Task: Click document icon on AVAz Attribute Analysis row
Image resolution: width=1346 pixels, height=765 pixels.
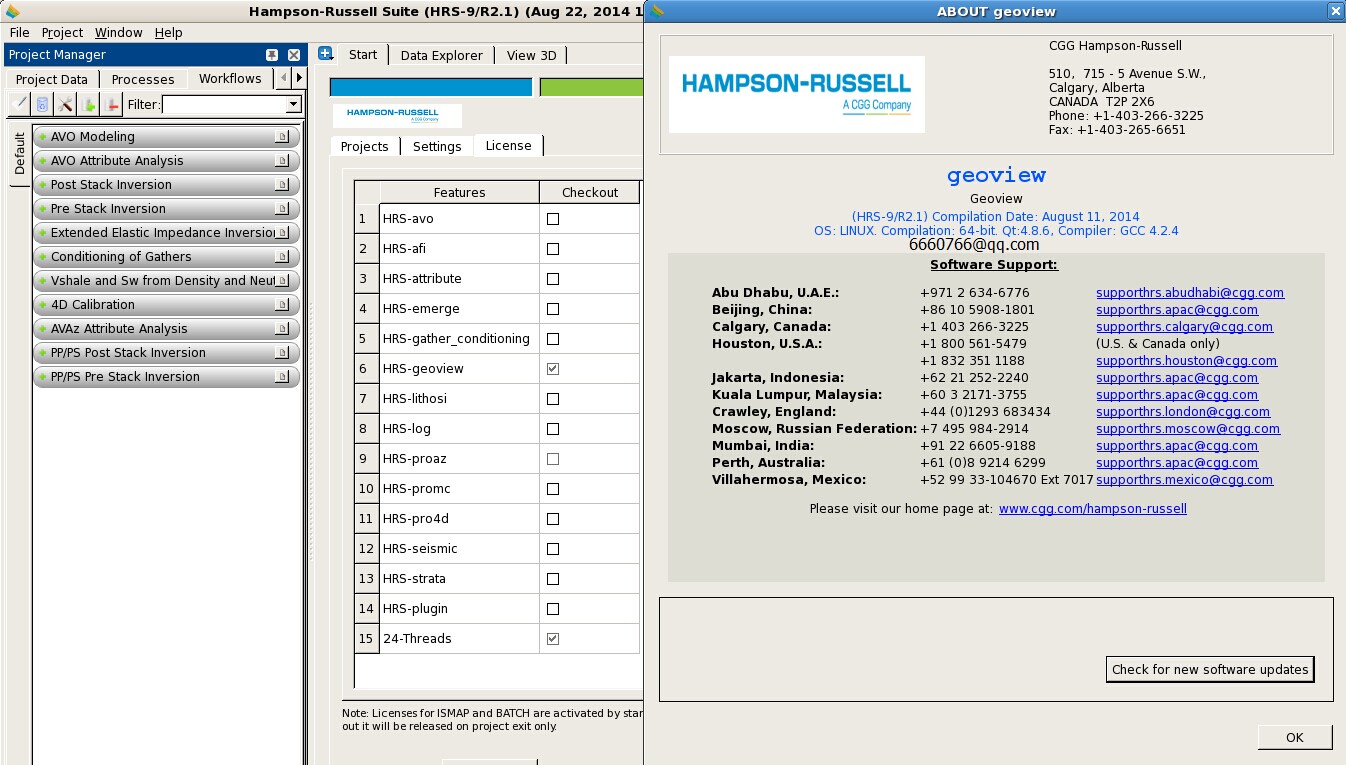Action: pos(283,329)
